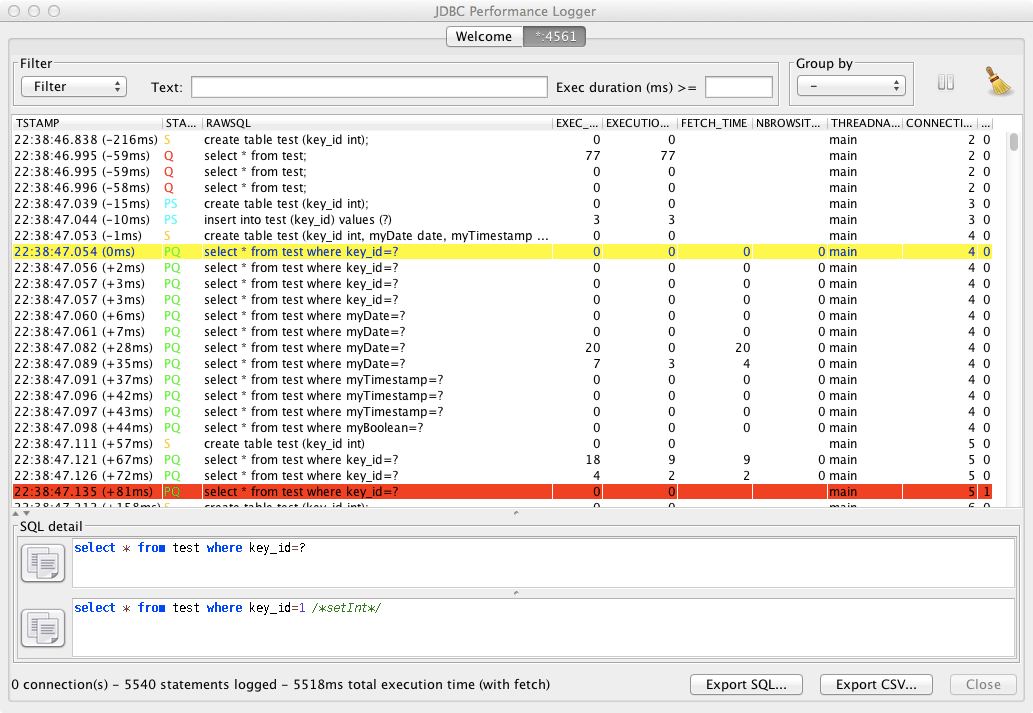The width and height of the screenshot is (1033, 713).
Task: Click the pause logging icon
Action: (x=945, y=82)
